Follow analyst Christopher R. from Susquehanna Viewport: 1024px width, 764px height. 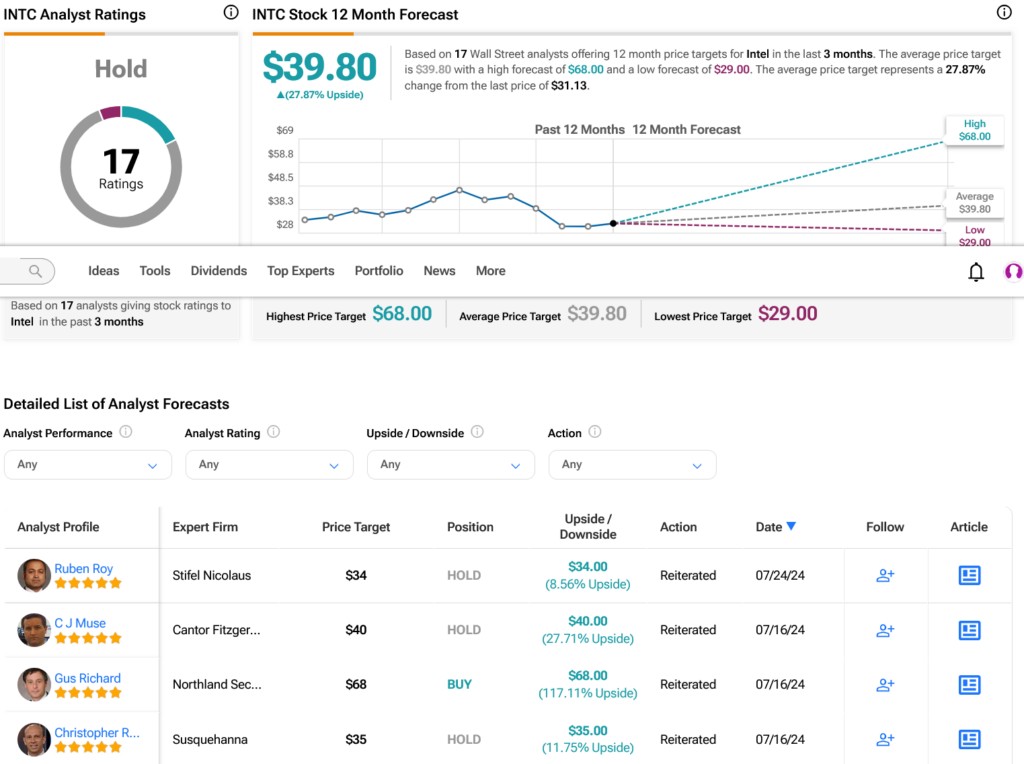click(x=885, y=739)
